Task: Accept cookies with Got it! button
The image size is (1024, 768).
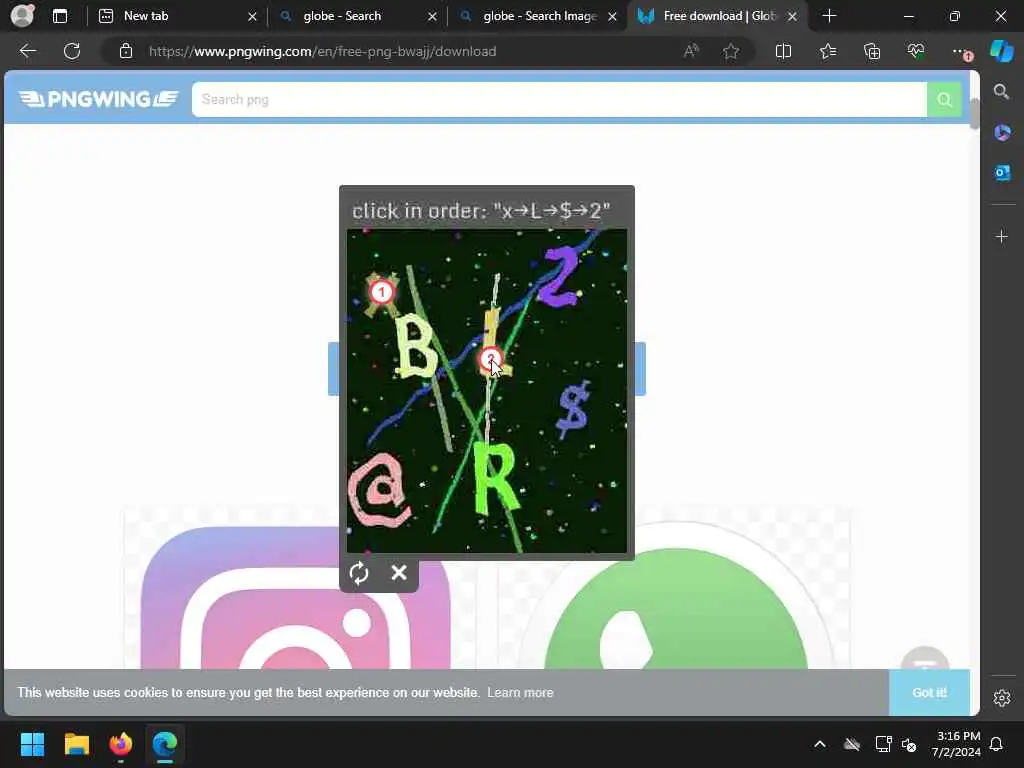Action: pyautogui.click(x=929, y=692)
